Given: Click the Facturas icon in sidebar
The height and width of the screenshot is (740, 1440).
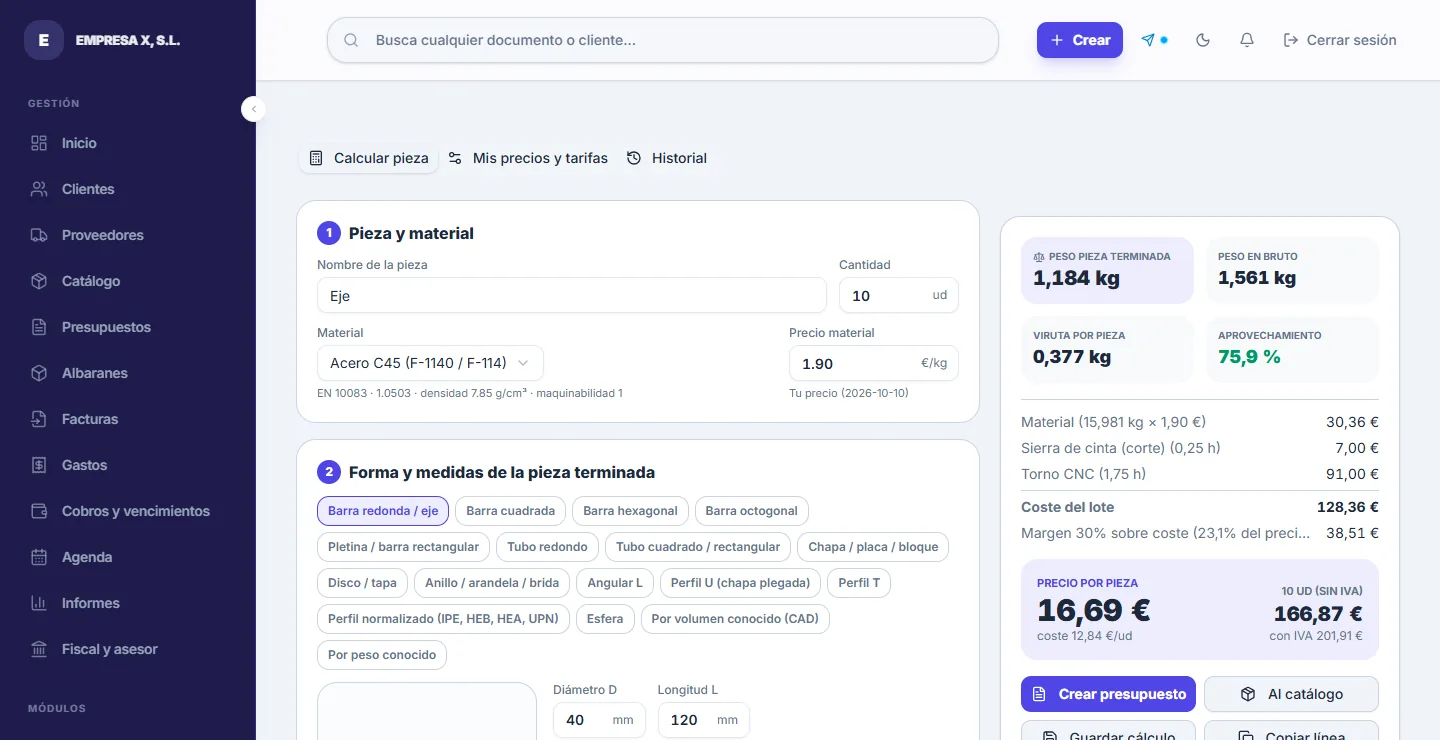Looking at the screenshot, I should (x=39, y=419).
